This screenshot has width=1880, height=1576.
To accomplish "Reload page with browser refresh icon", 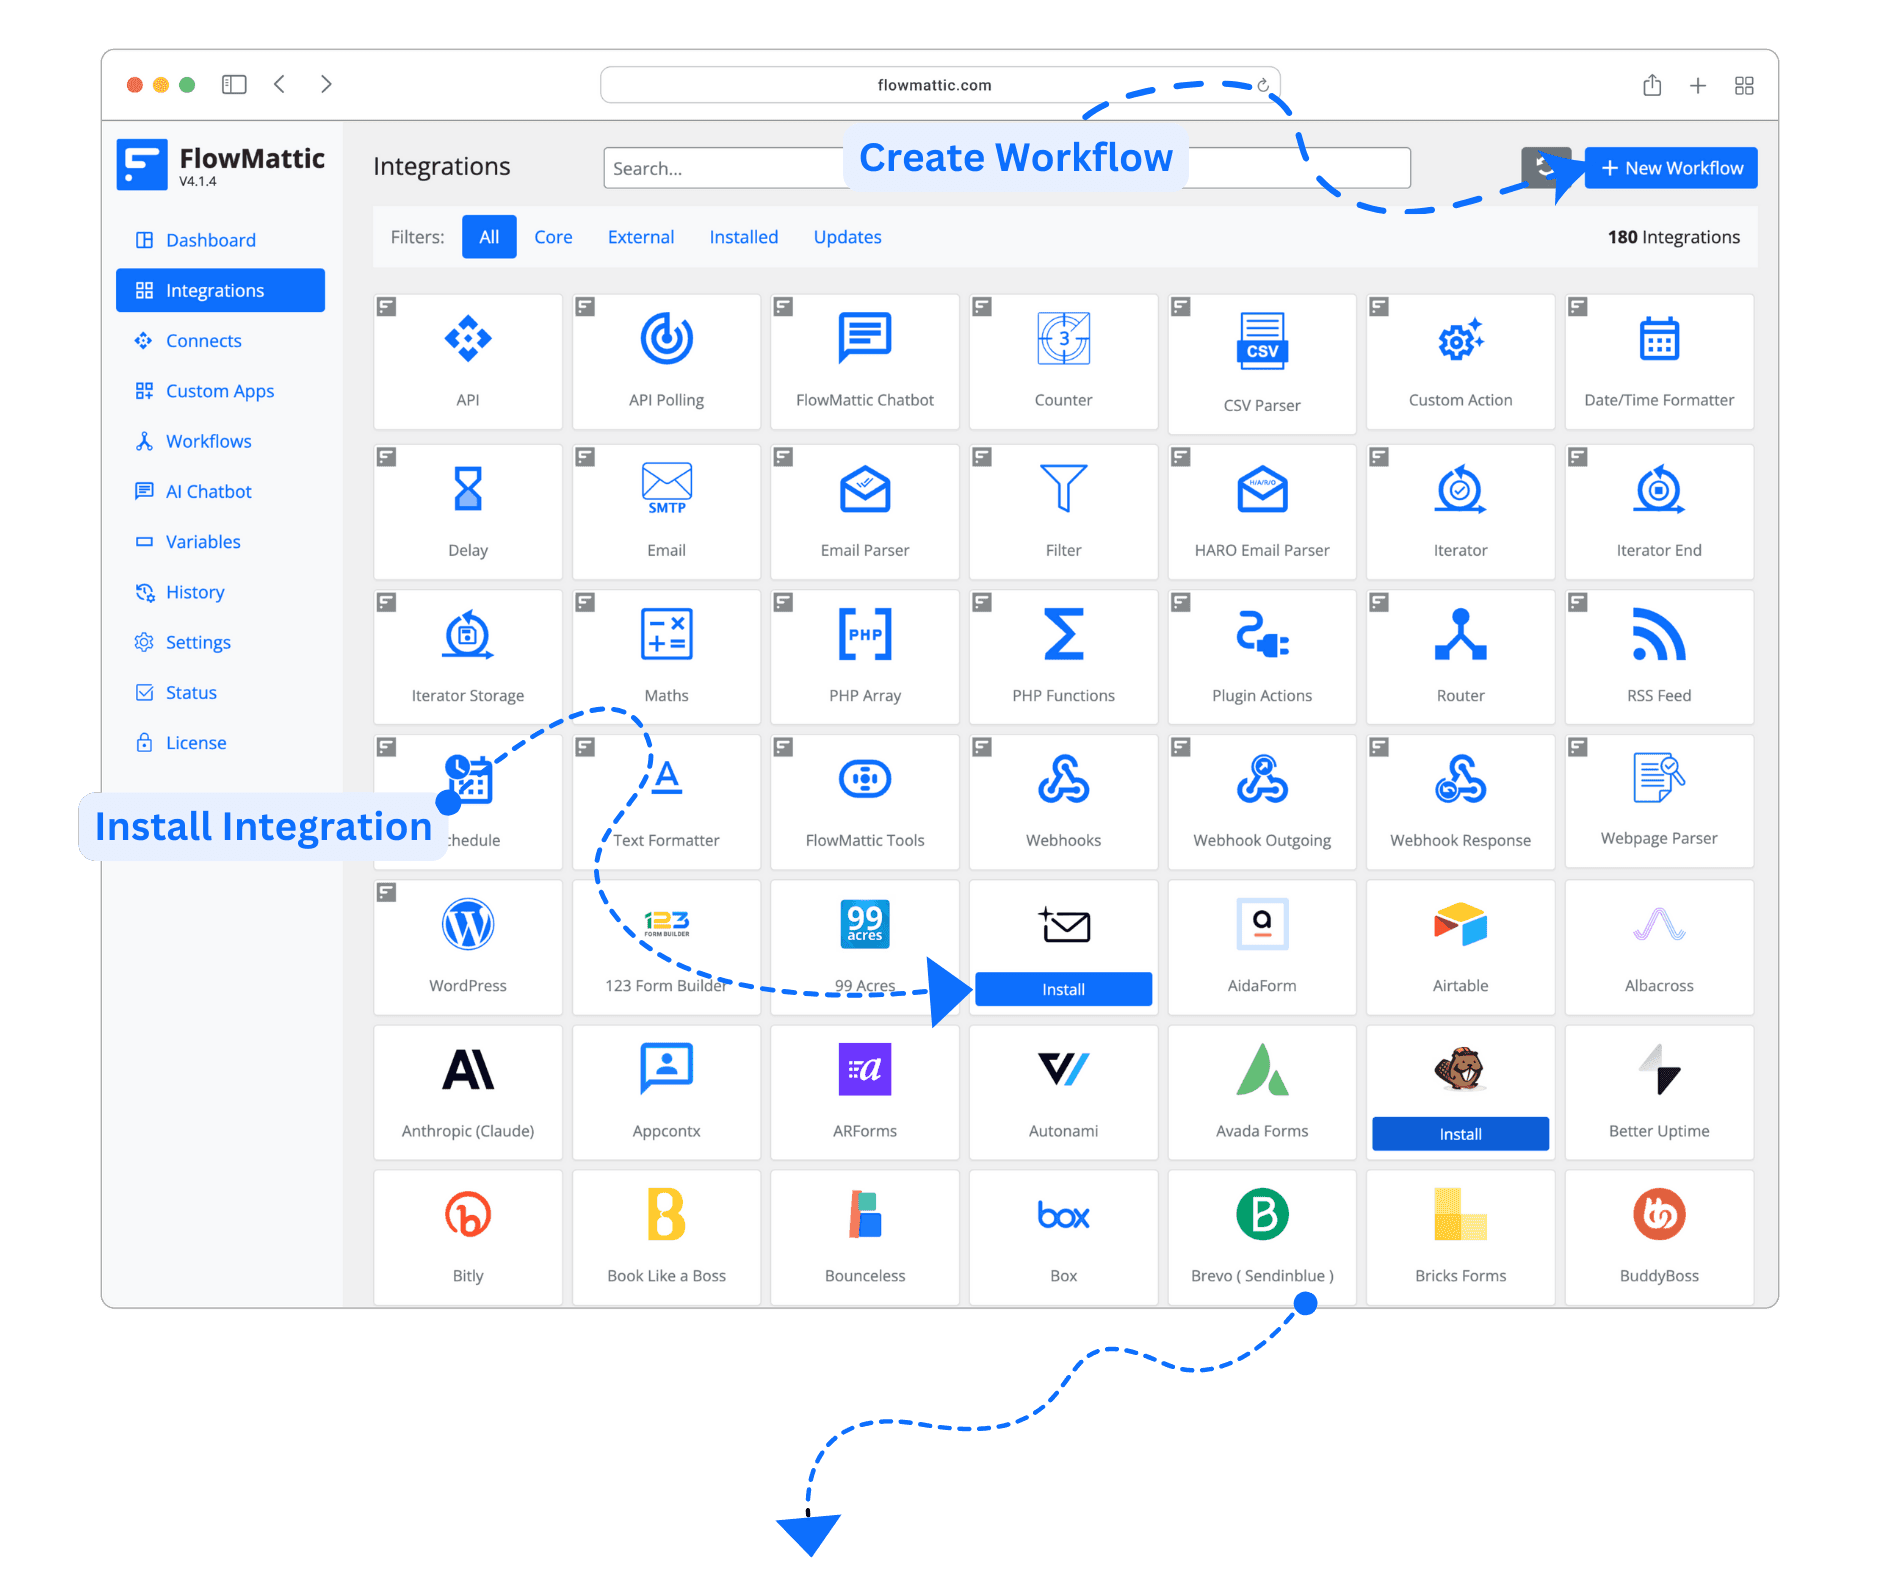I will click(x=1263, y=85).
